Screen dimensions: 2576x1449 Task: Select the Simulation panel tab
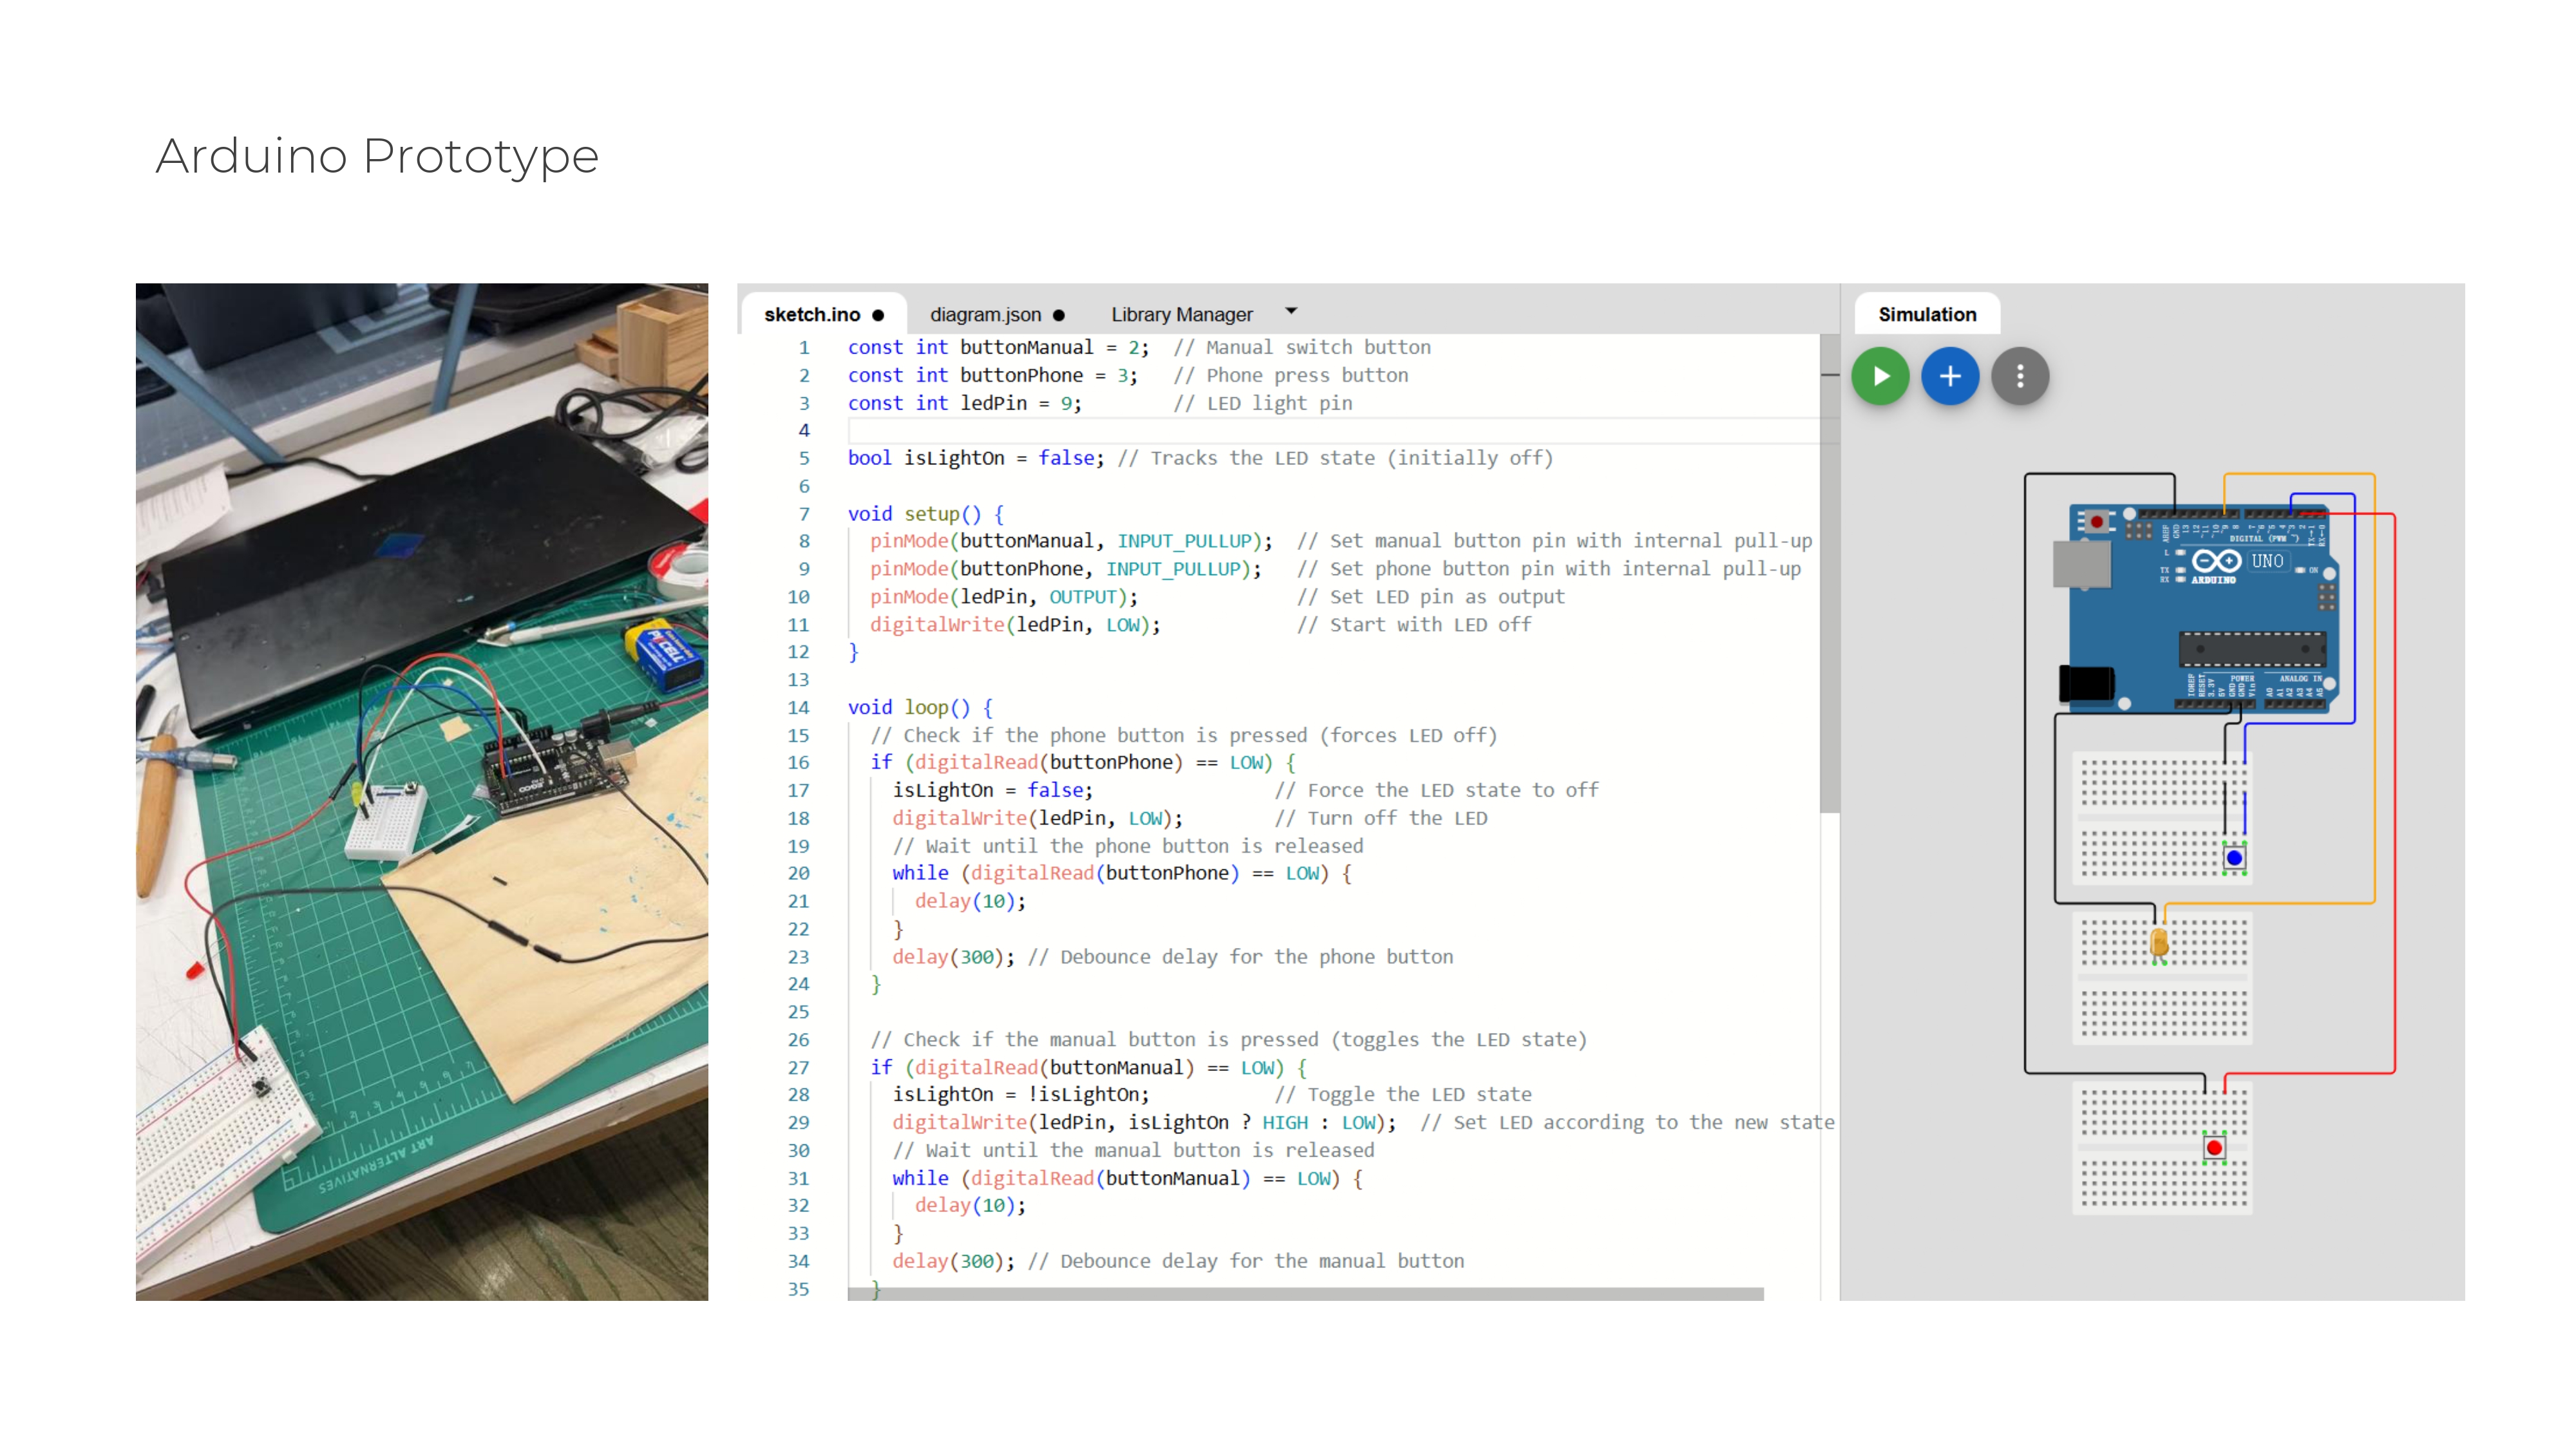point(1927,314)
